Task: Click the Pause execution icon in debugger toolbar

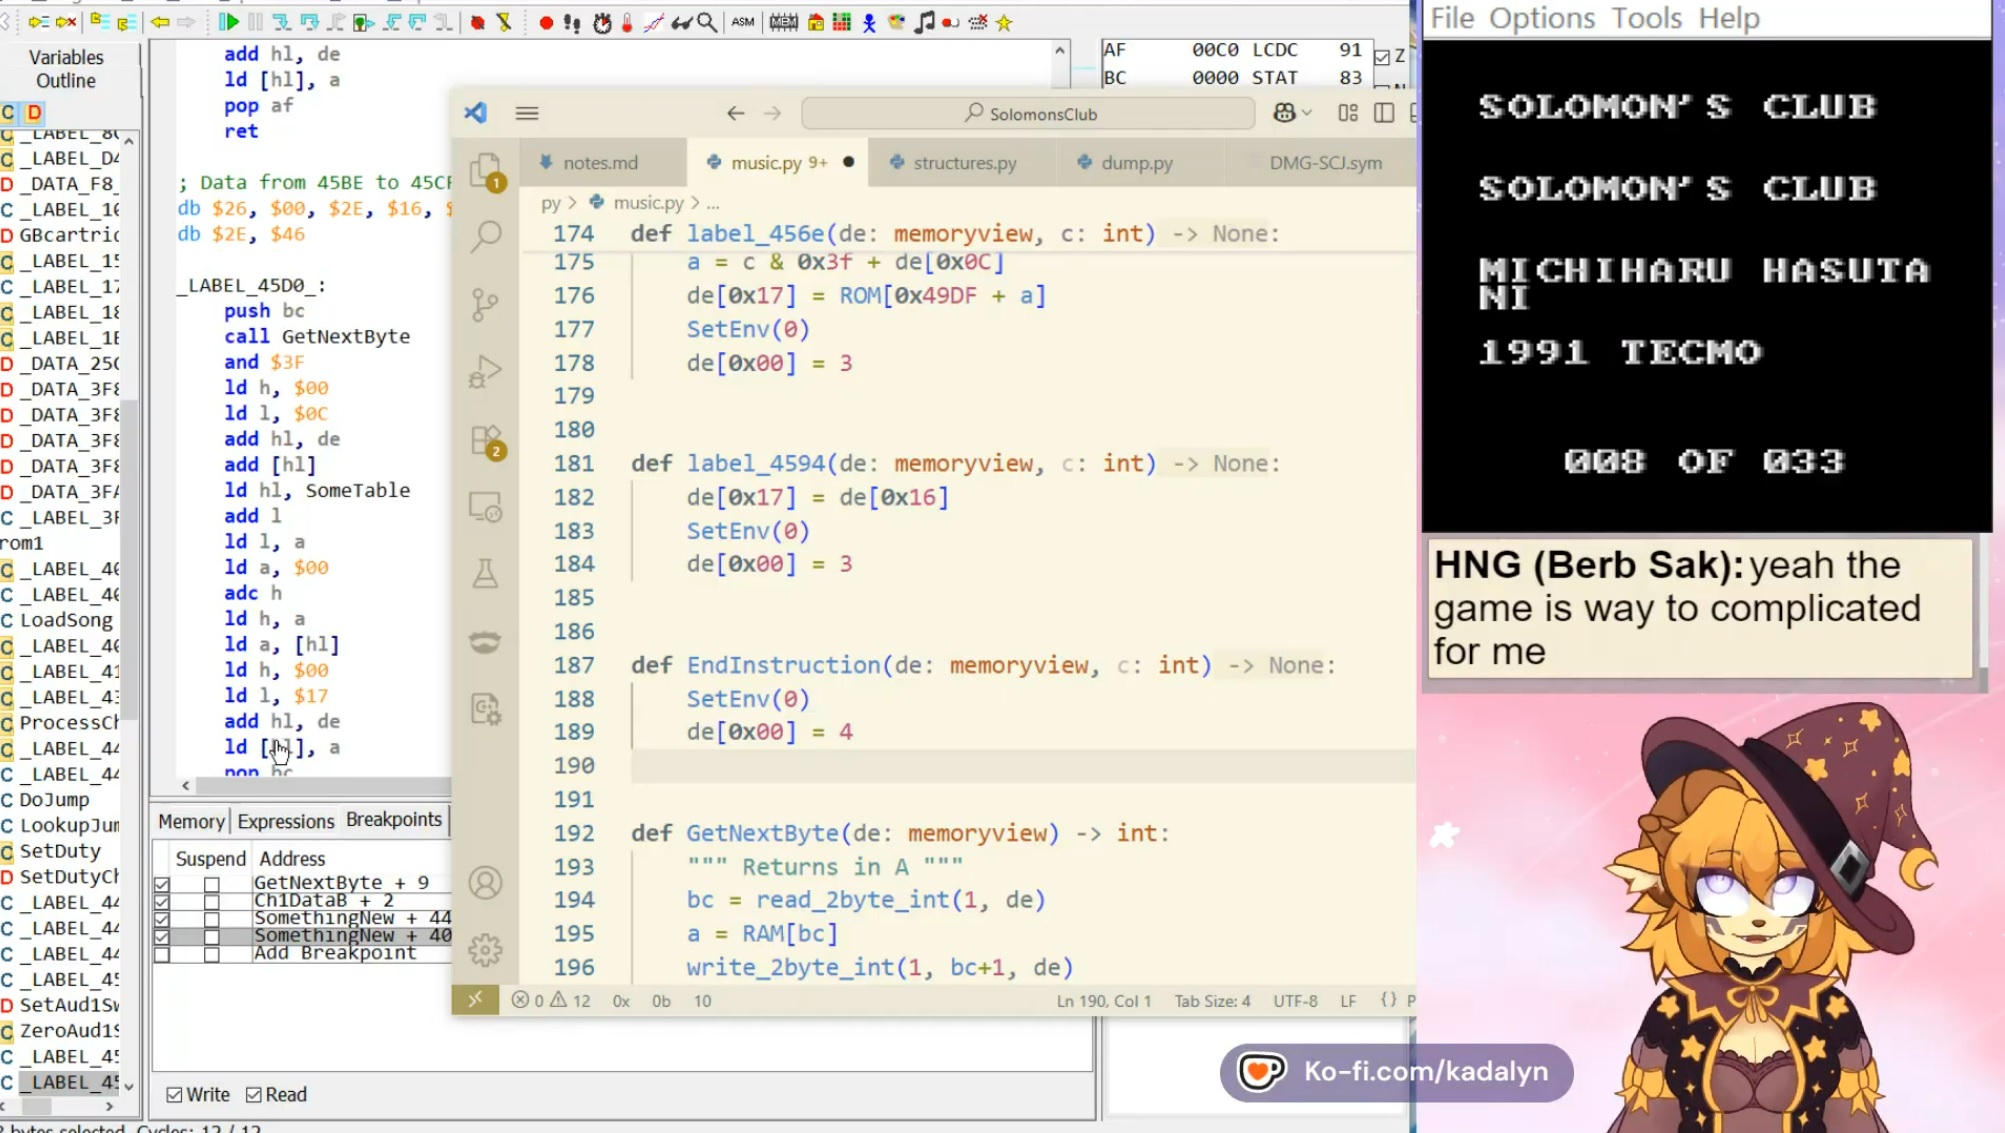Action: [x=256, y=22]
